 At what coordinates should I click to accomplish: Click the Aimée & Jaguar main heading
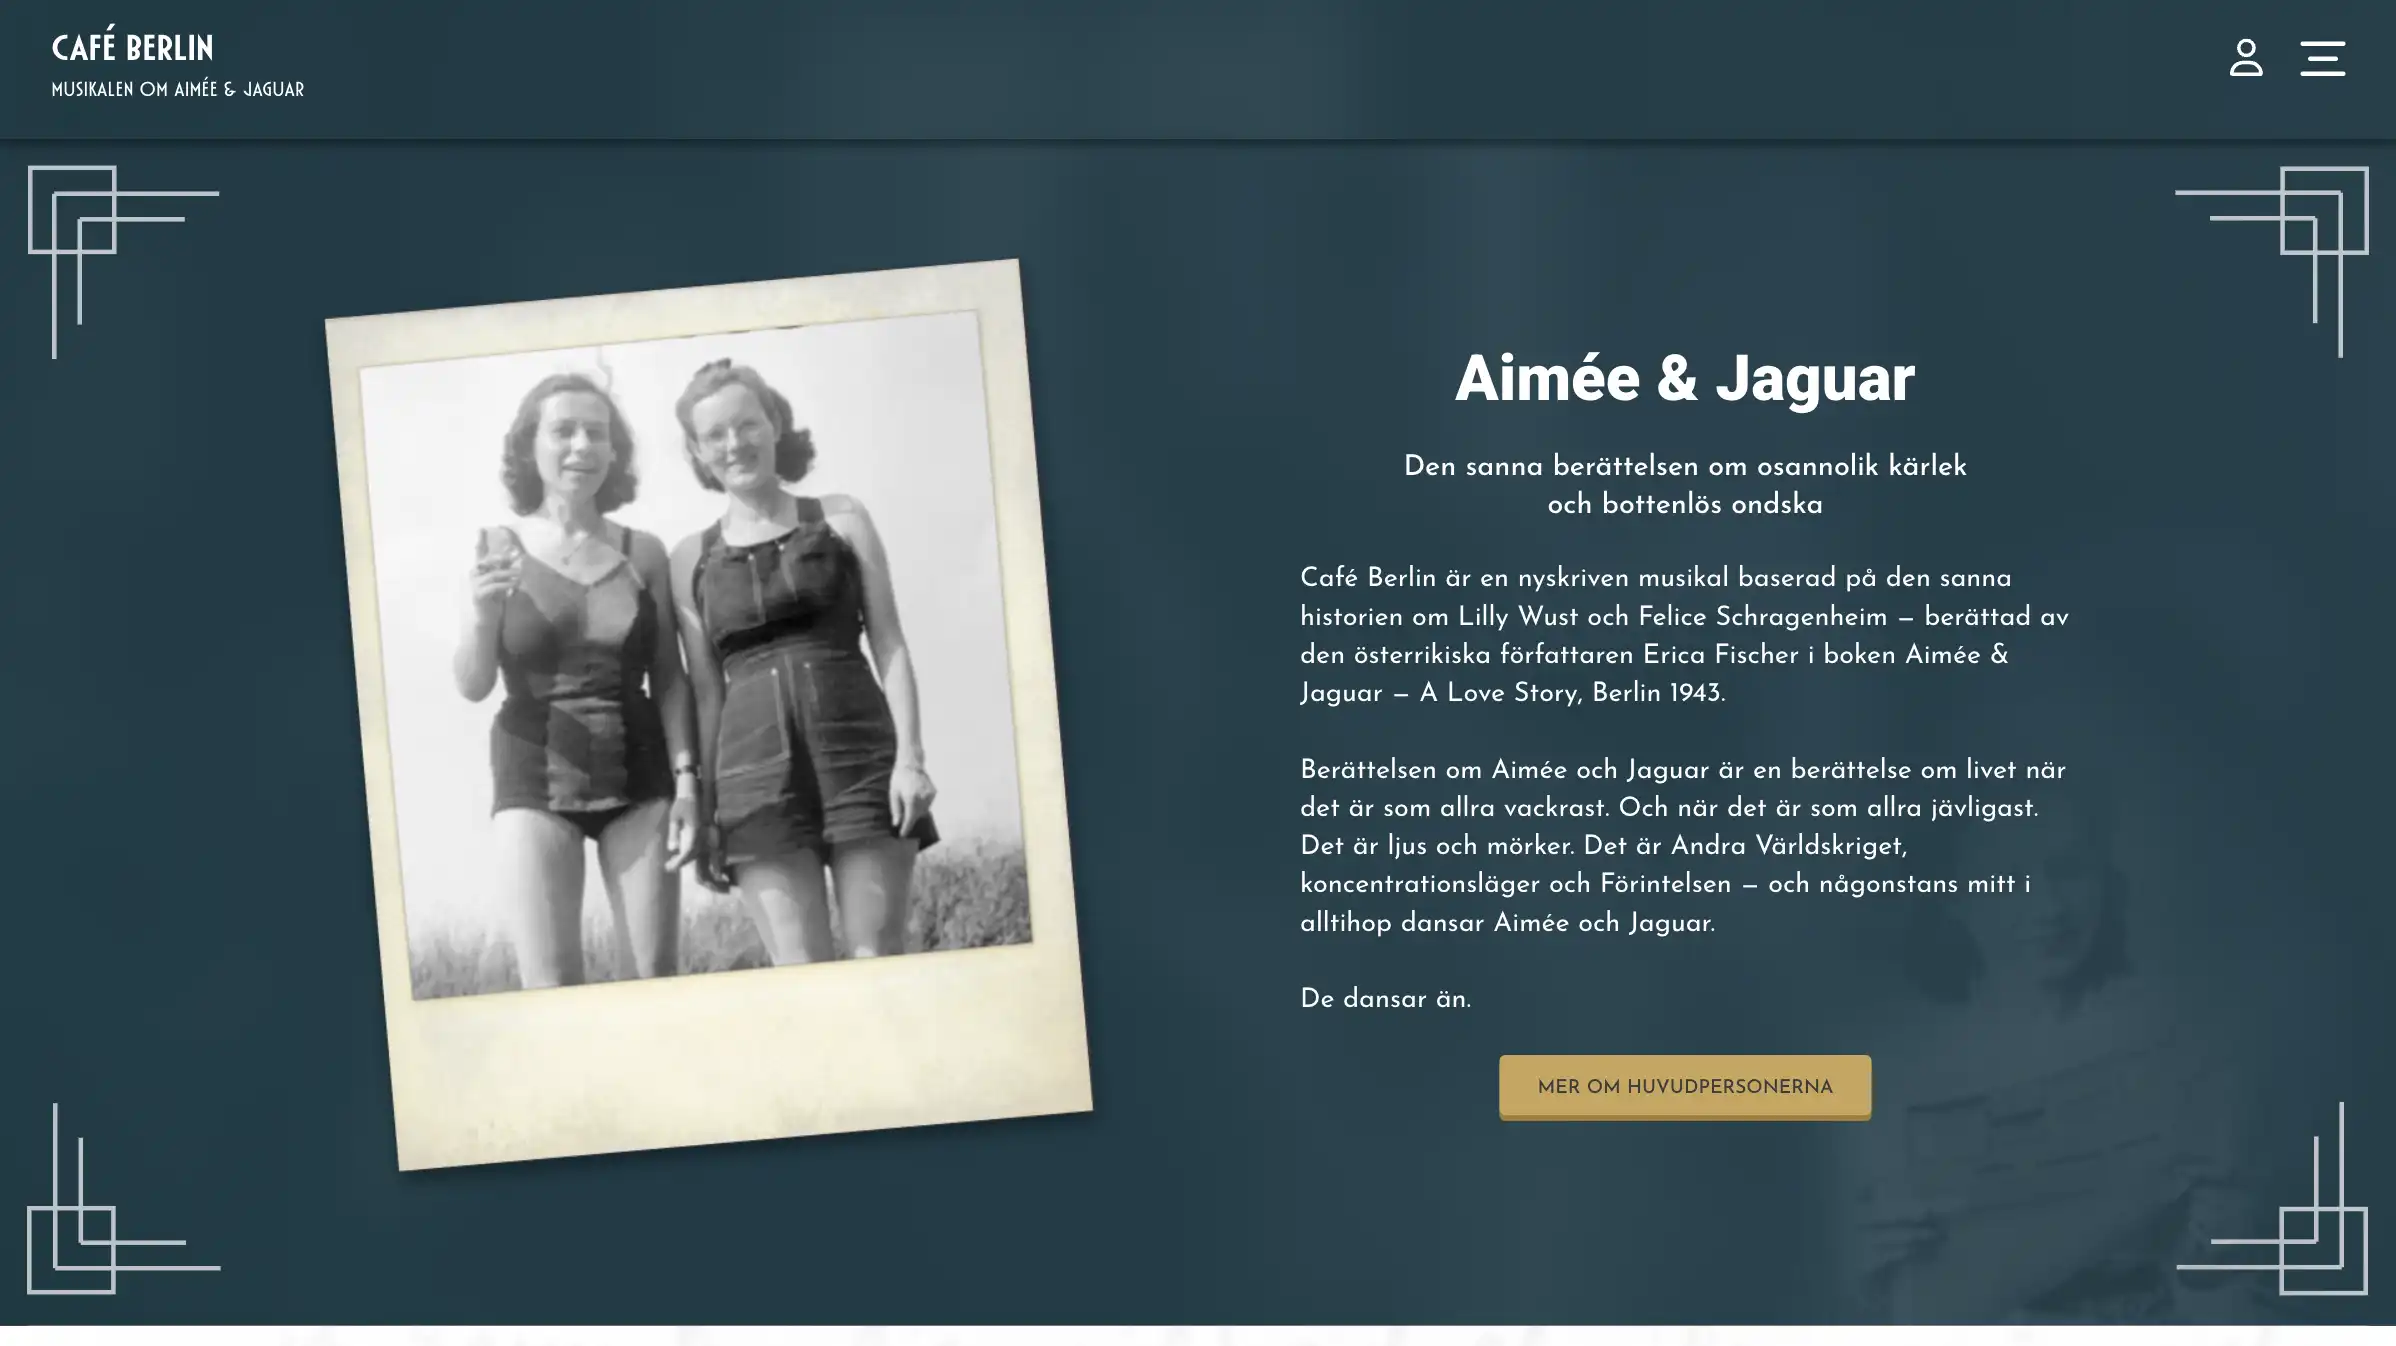[1684, 379]
